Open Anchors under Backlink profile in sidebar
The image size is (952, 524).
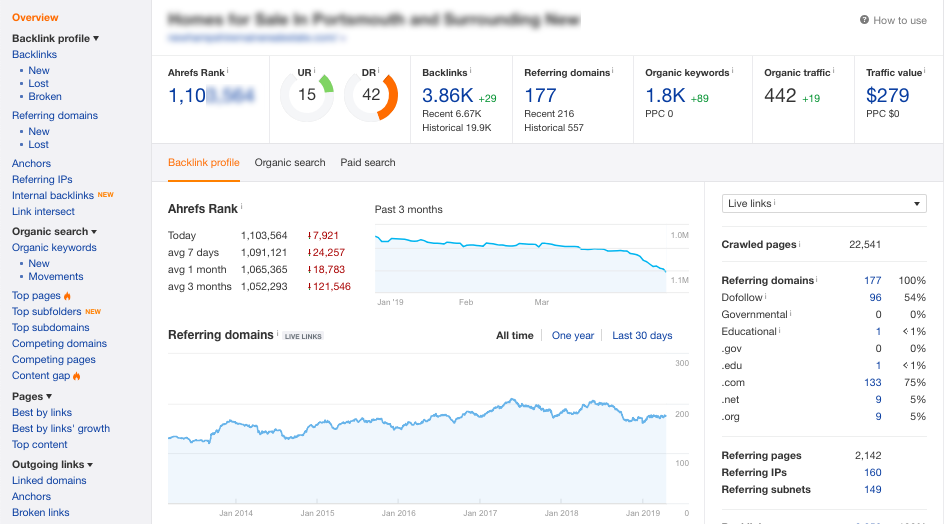tap(31, 163)
